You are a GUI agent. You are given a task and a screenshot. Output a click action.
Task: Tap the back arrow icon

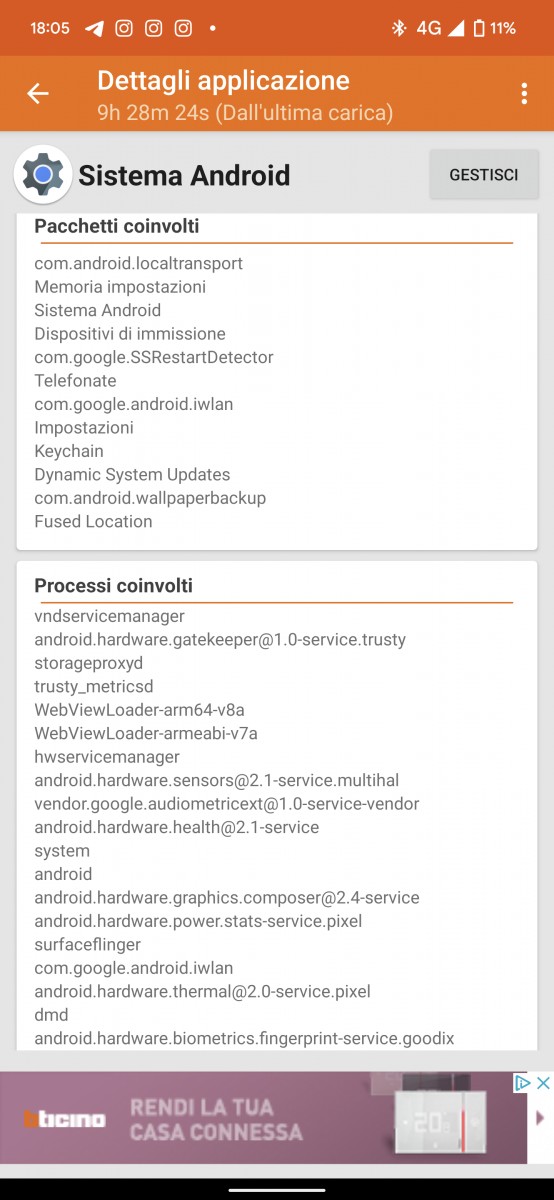tap(38, 94)
